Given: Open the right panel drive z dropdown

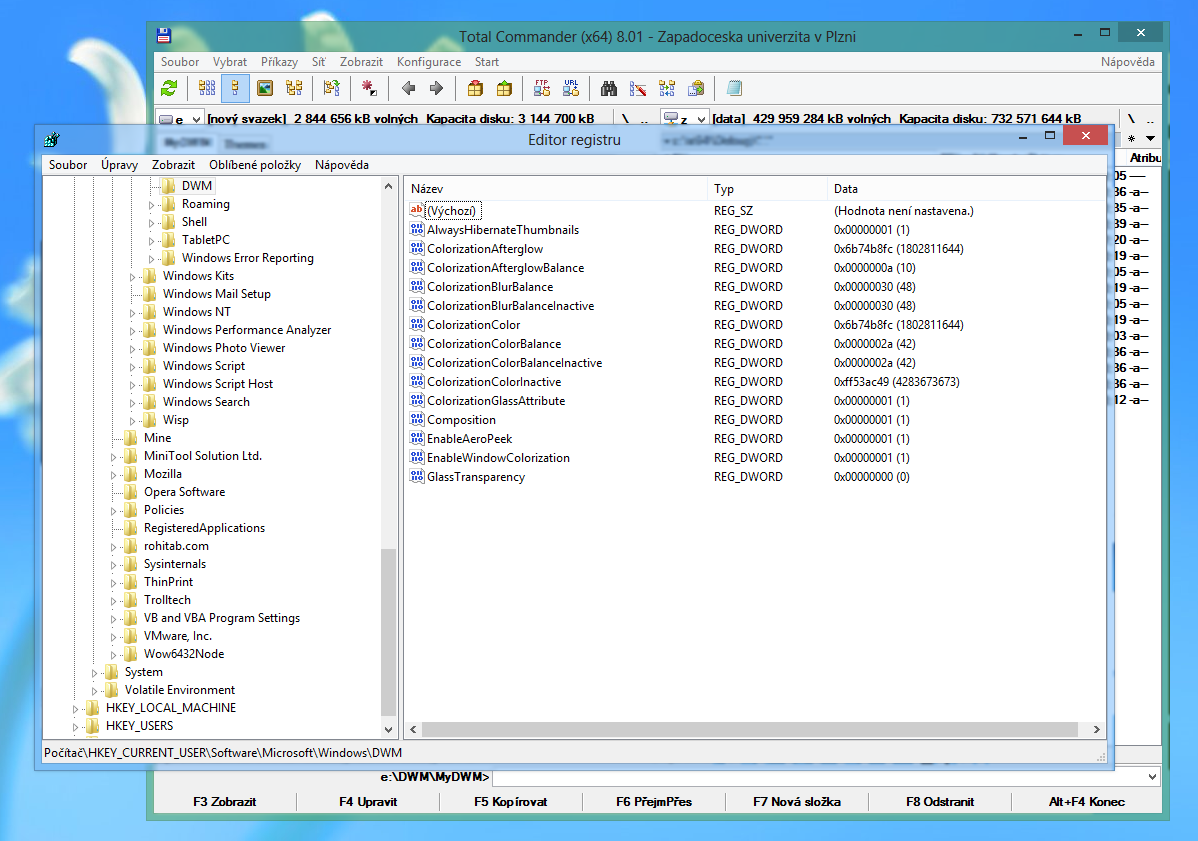Looking at the screenshot, I should point(701,119).
